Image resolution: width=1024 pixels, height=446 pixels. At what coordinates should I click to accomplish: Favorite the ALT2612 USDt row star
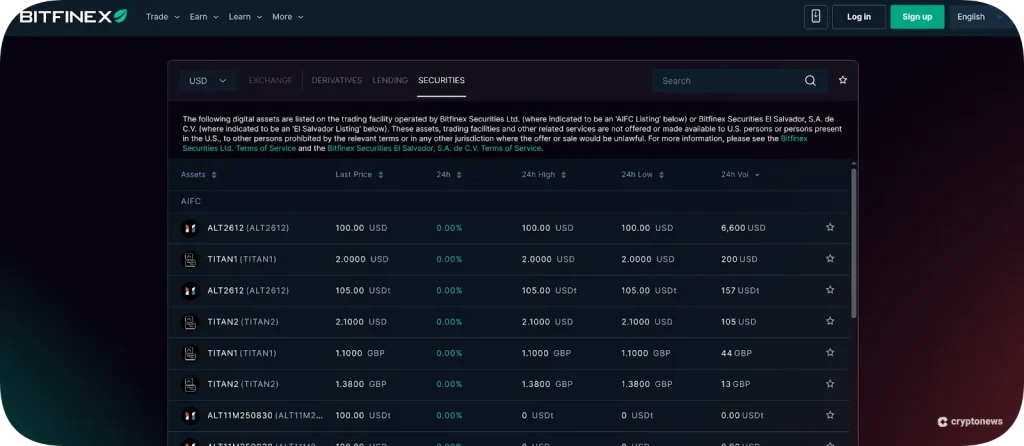830,290
